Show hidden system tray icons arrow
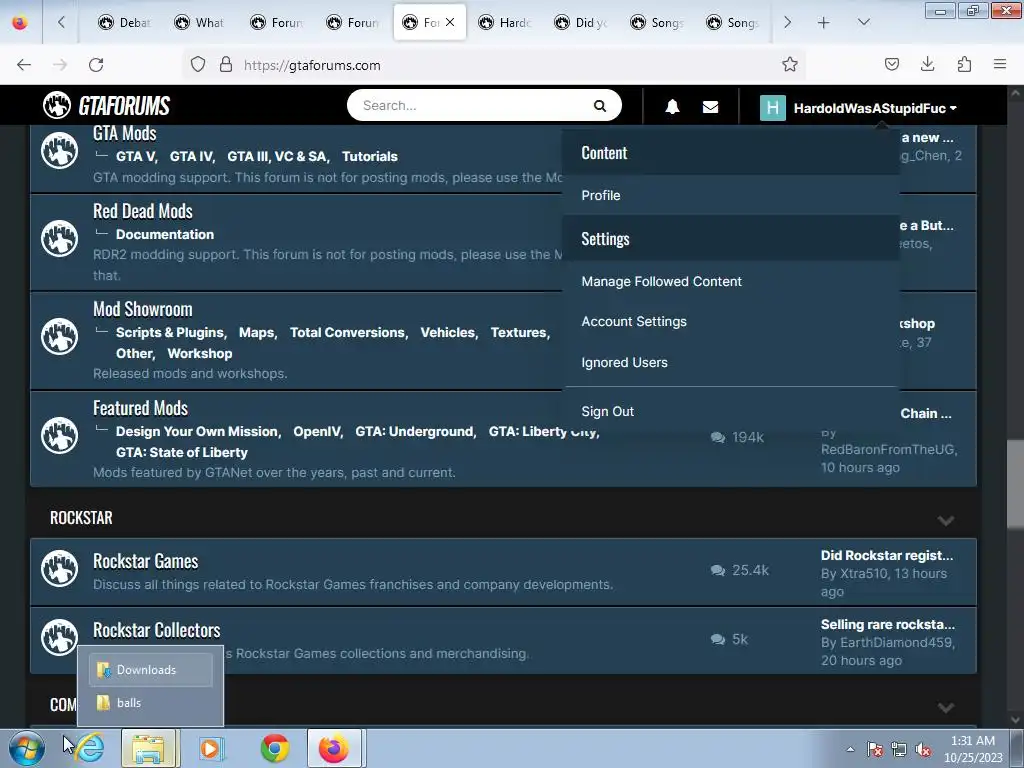The width and height of the screenshot is (1024, 768). pos(850,749)
